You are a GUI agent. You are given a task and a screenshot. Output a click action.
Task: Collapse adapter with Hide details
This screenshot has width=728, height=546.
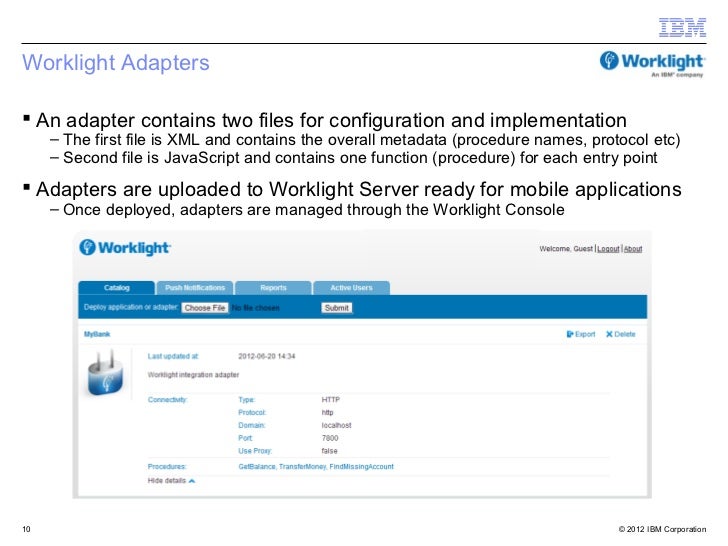point(171,481)
